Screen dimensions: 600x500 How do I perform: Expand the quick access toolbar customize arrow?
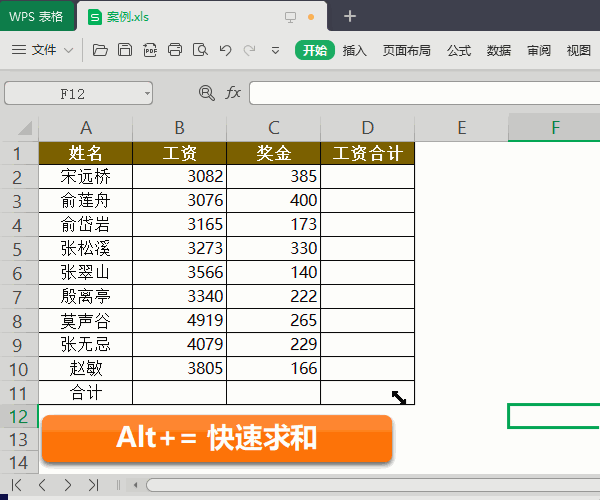pyautogui.click(x=275, y=50)
